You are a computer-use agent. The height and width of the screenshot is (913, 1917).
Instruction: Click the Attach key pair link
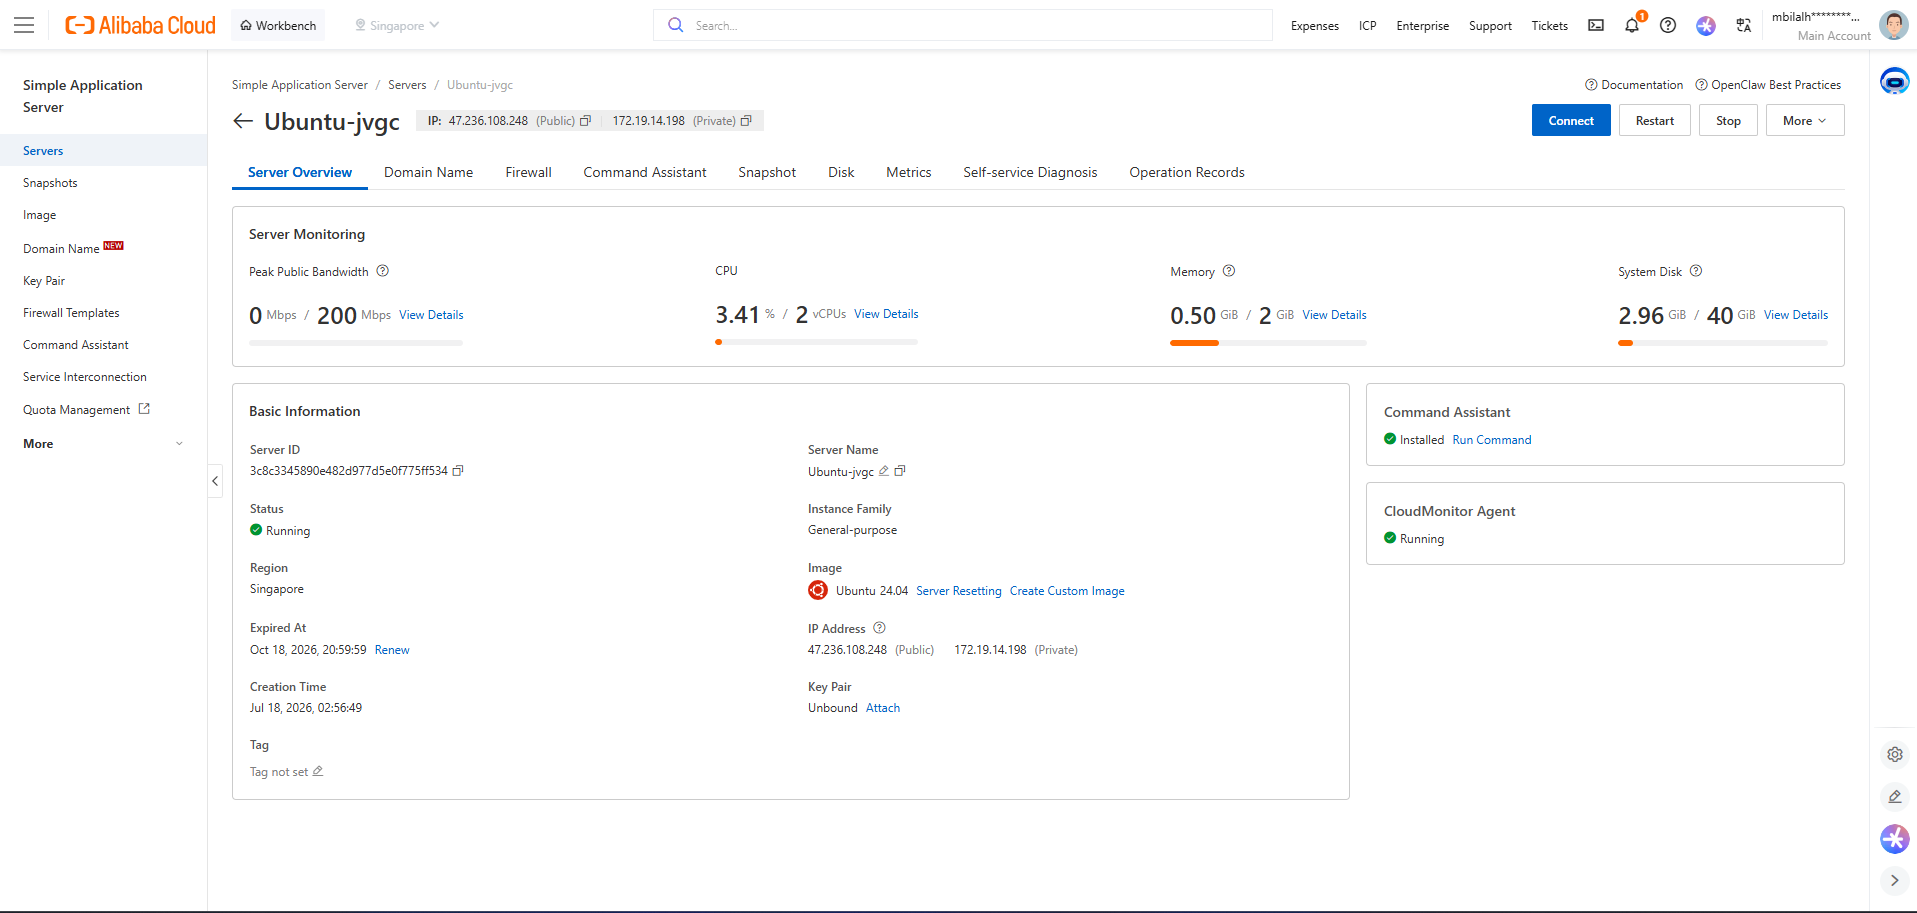883,708
